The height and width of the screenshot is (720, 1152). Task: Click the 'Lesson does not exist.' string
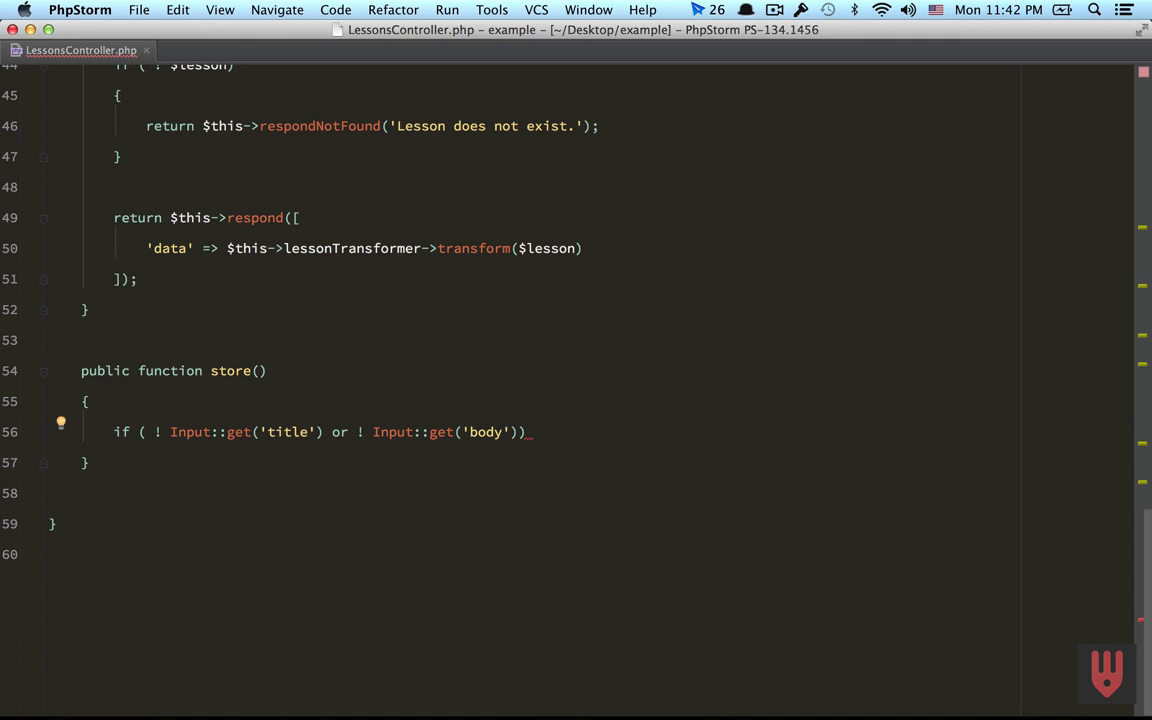click(486, 126)
